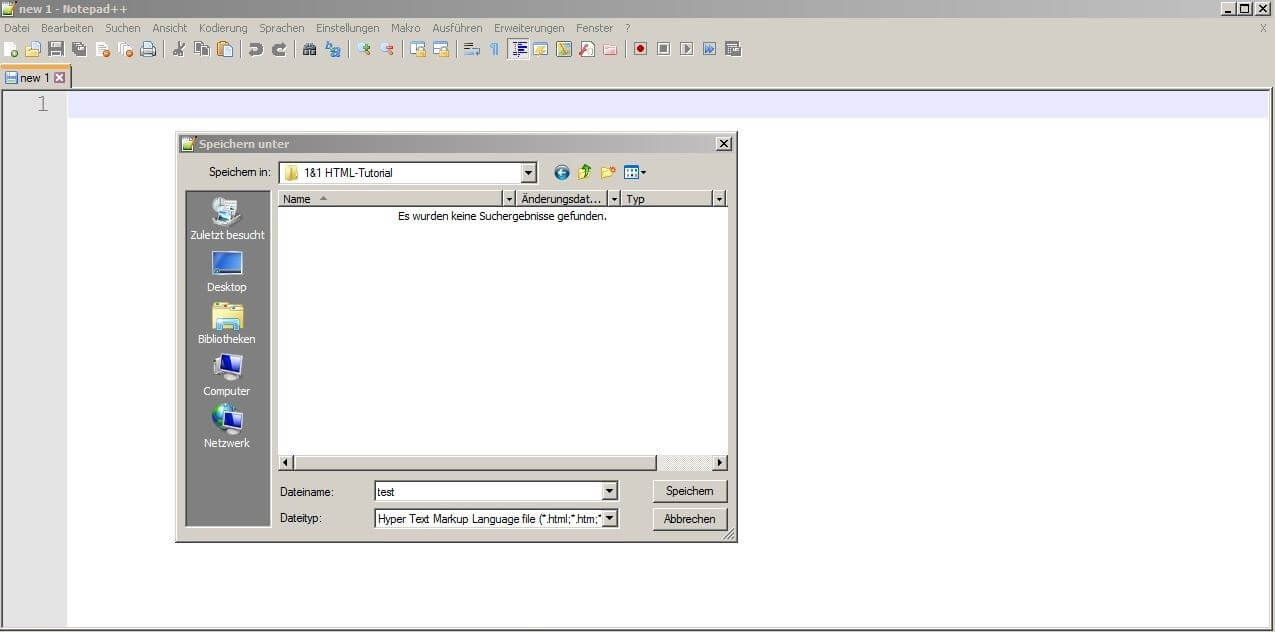Click the right arrow of the horizontal scrollbar

point(720,463)
